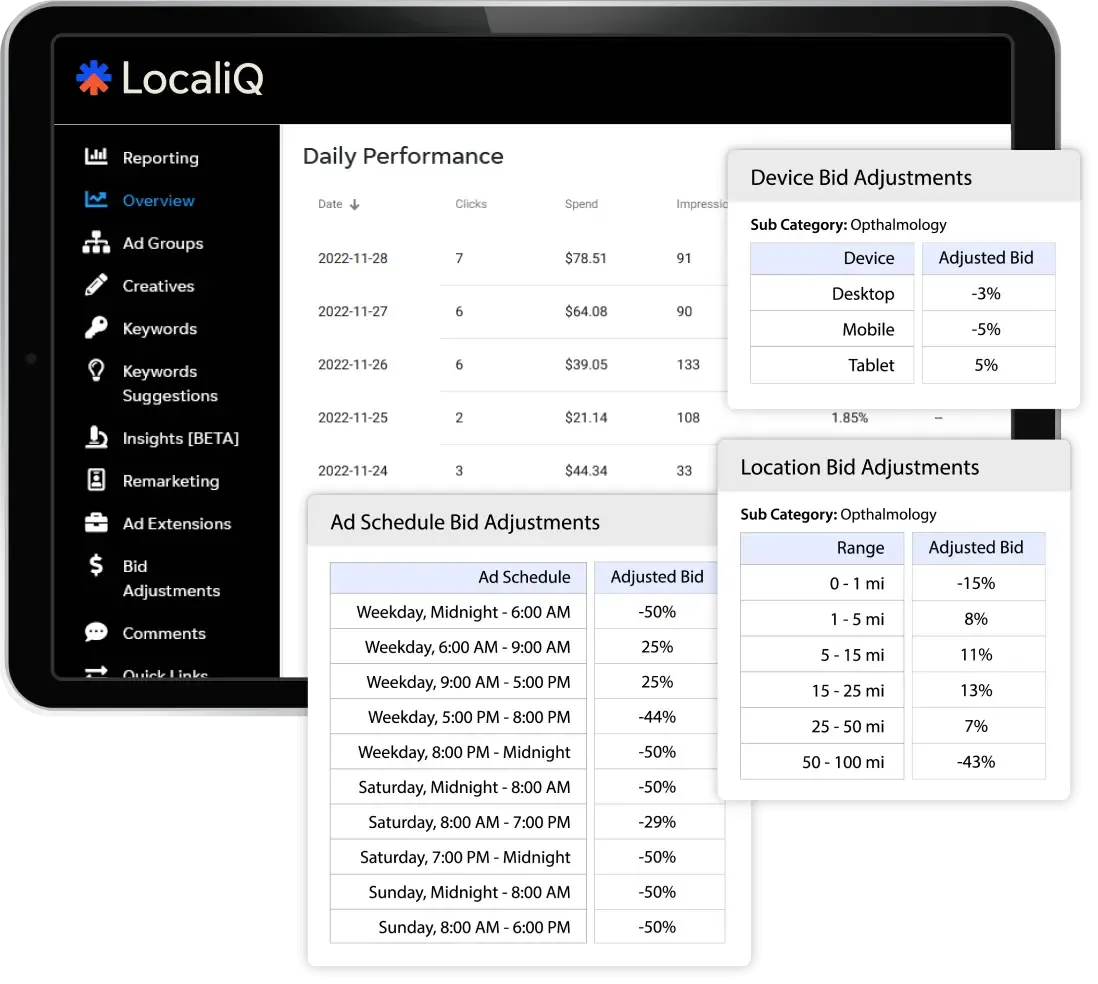Click the Reporting bar chart icon

click(96, 156)
